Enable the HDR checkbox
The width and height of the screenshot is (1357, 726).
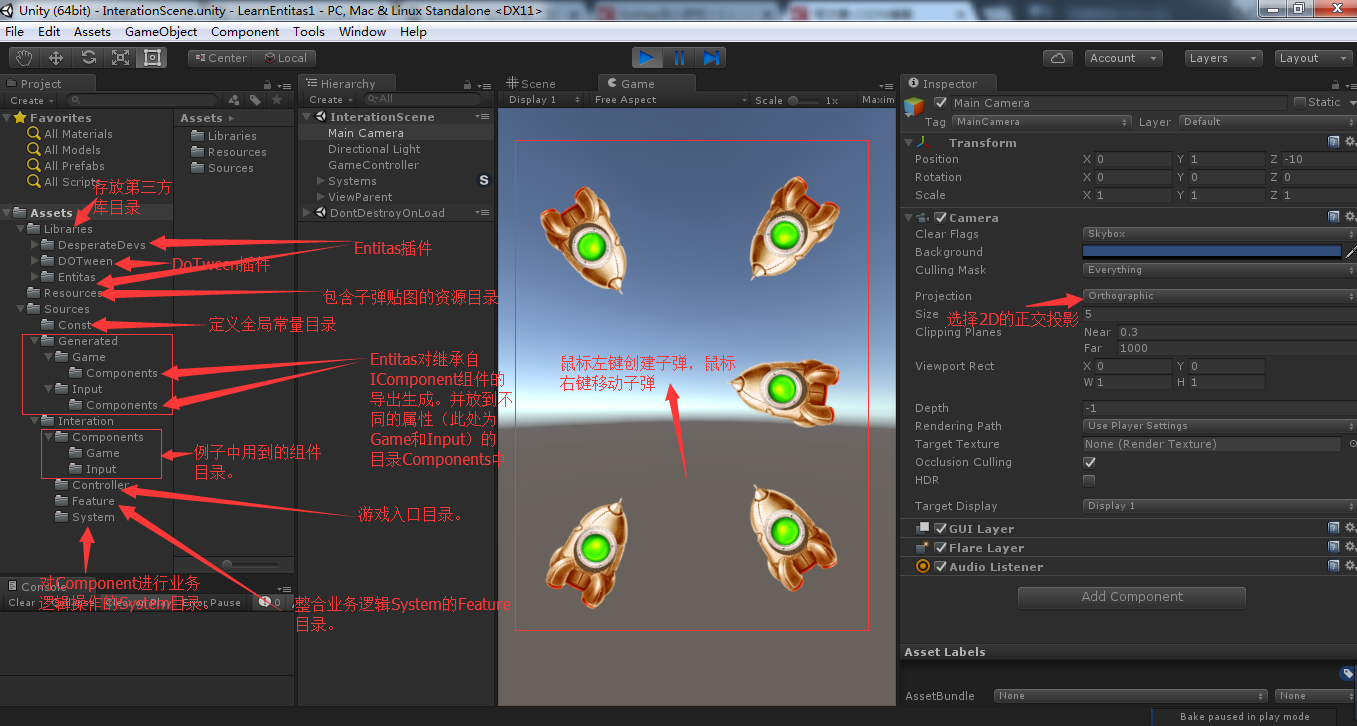tap(1090, 480)
